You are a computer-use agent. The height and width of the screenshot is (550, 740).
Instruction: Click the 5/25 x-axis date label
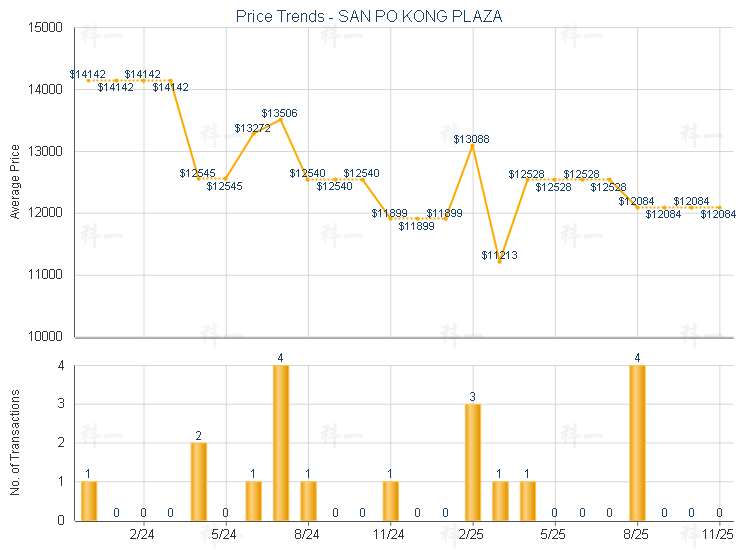555,535
